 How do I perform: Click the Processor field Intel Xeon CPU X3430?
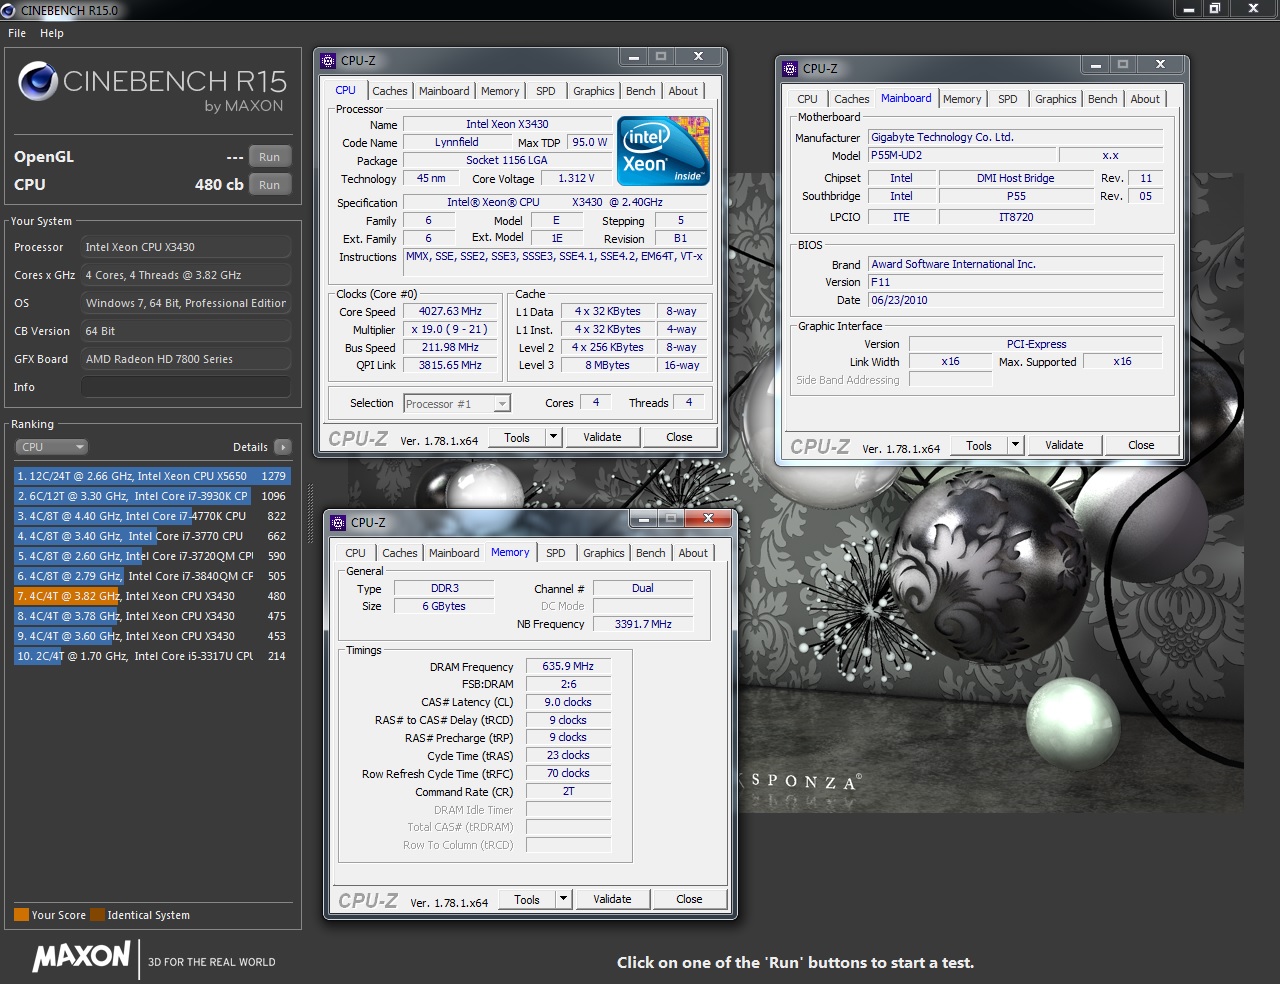[186, 247]
